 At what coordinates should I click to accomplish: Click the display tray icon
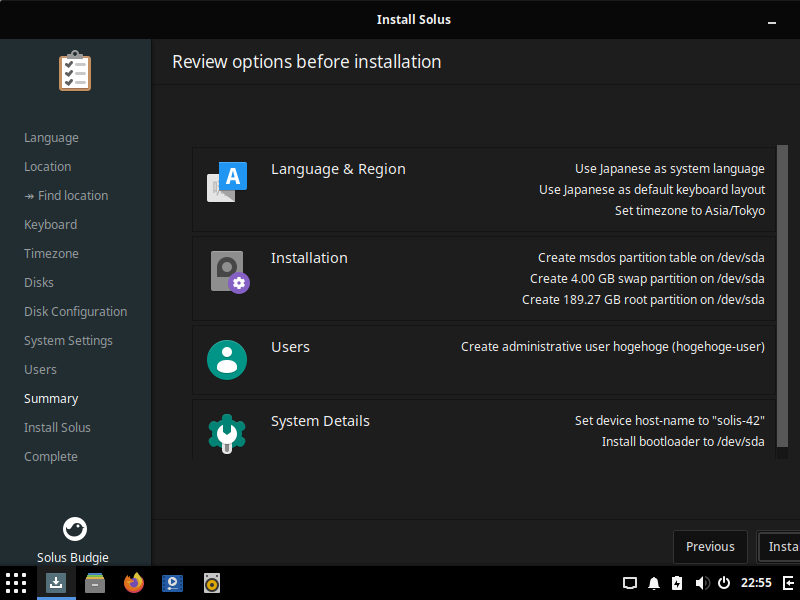click(x=630, y=583)
